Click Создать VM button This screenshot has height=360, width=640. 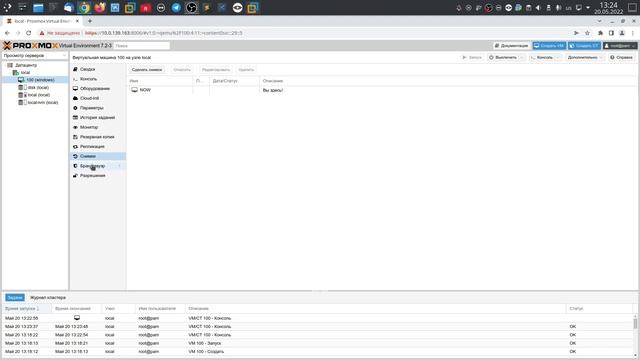[x=549, y=46]
